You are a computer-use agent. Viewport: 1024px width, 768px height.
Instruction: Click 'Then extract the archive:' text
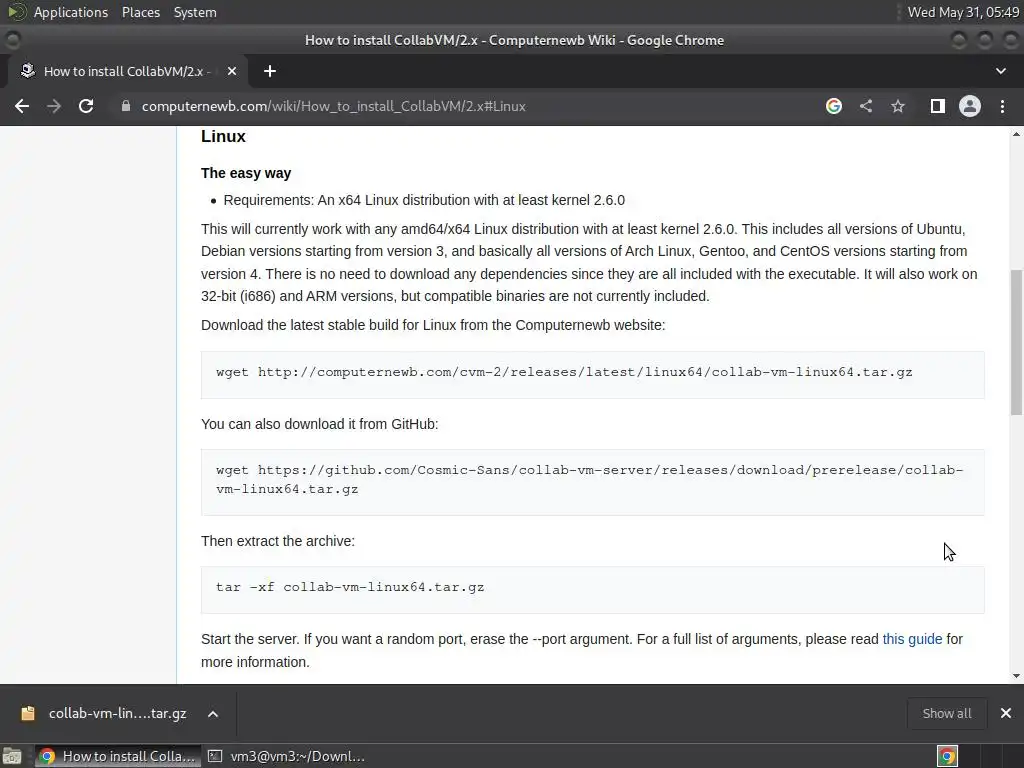tap(278, 541)
